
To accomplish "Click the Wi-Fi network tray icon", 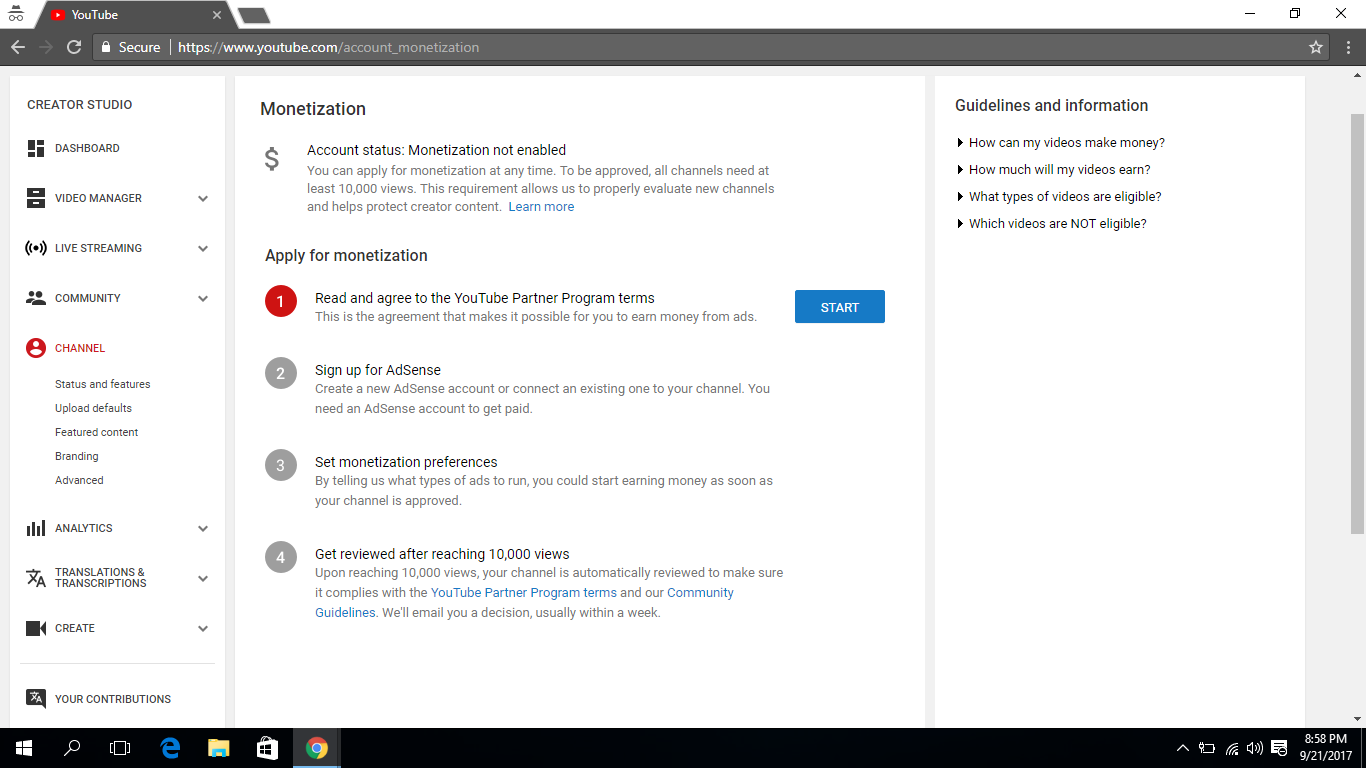I will (x=1232, y=748).
